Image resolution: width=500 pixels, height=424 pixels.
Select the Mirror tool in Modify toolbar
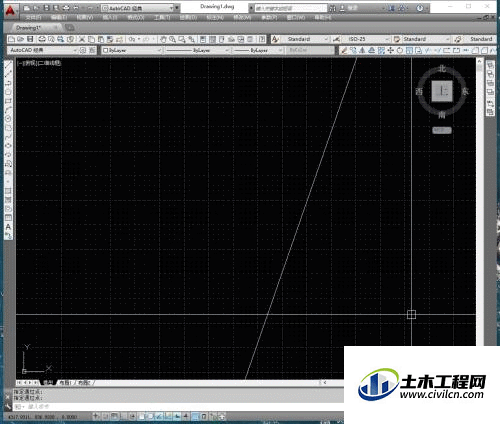coord(362,50)
